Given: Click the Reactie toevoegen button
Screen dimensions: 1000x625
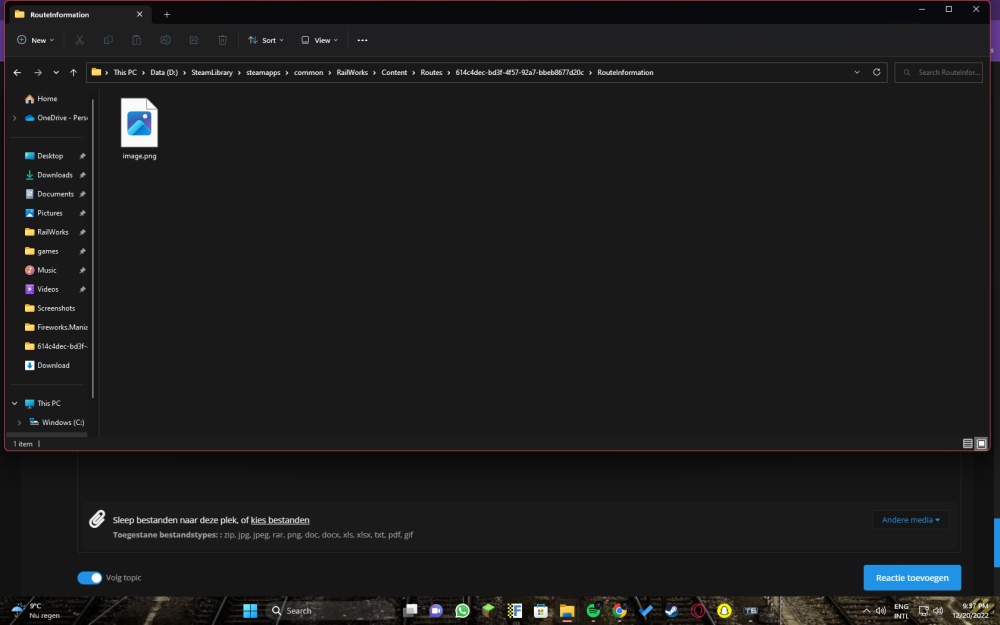Looking at the screenshot, I should 911,577.
